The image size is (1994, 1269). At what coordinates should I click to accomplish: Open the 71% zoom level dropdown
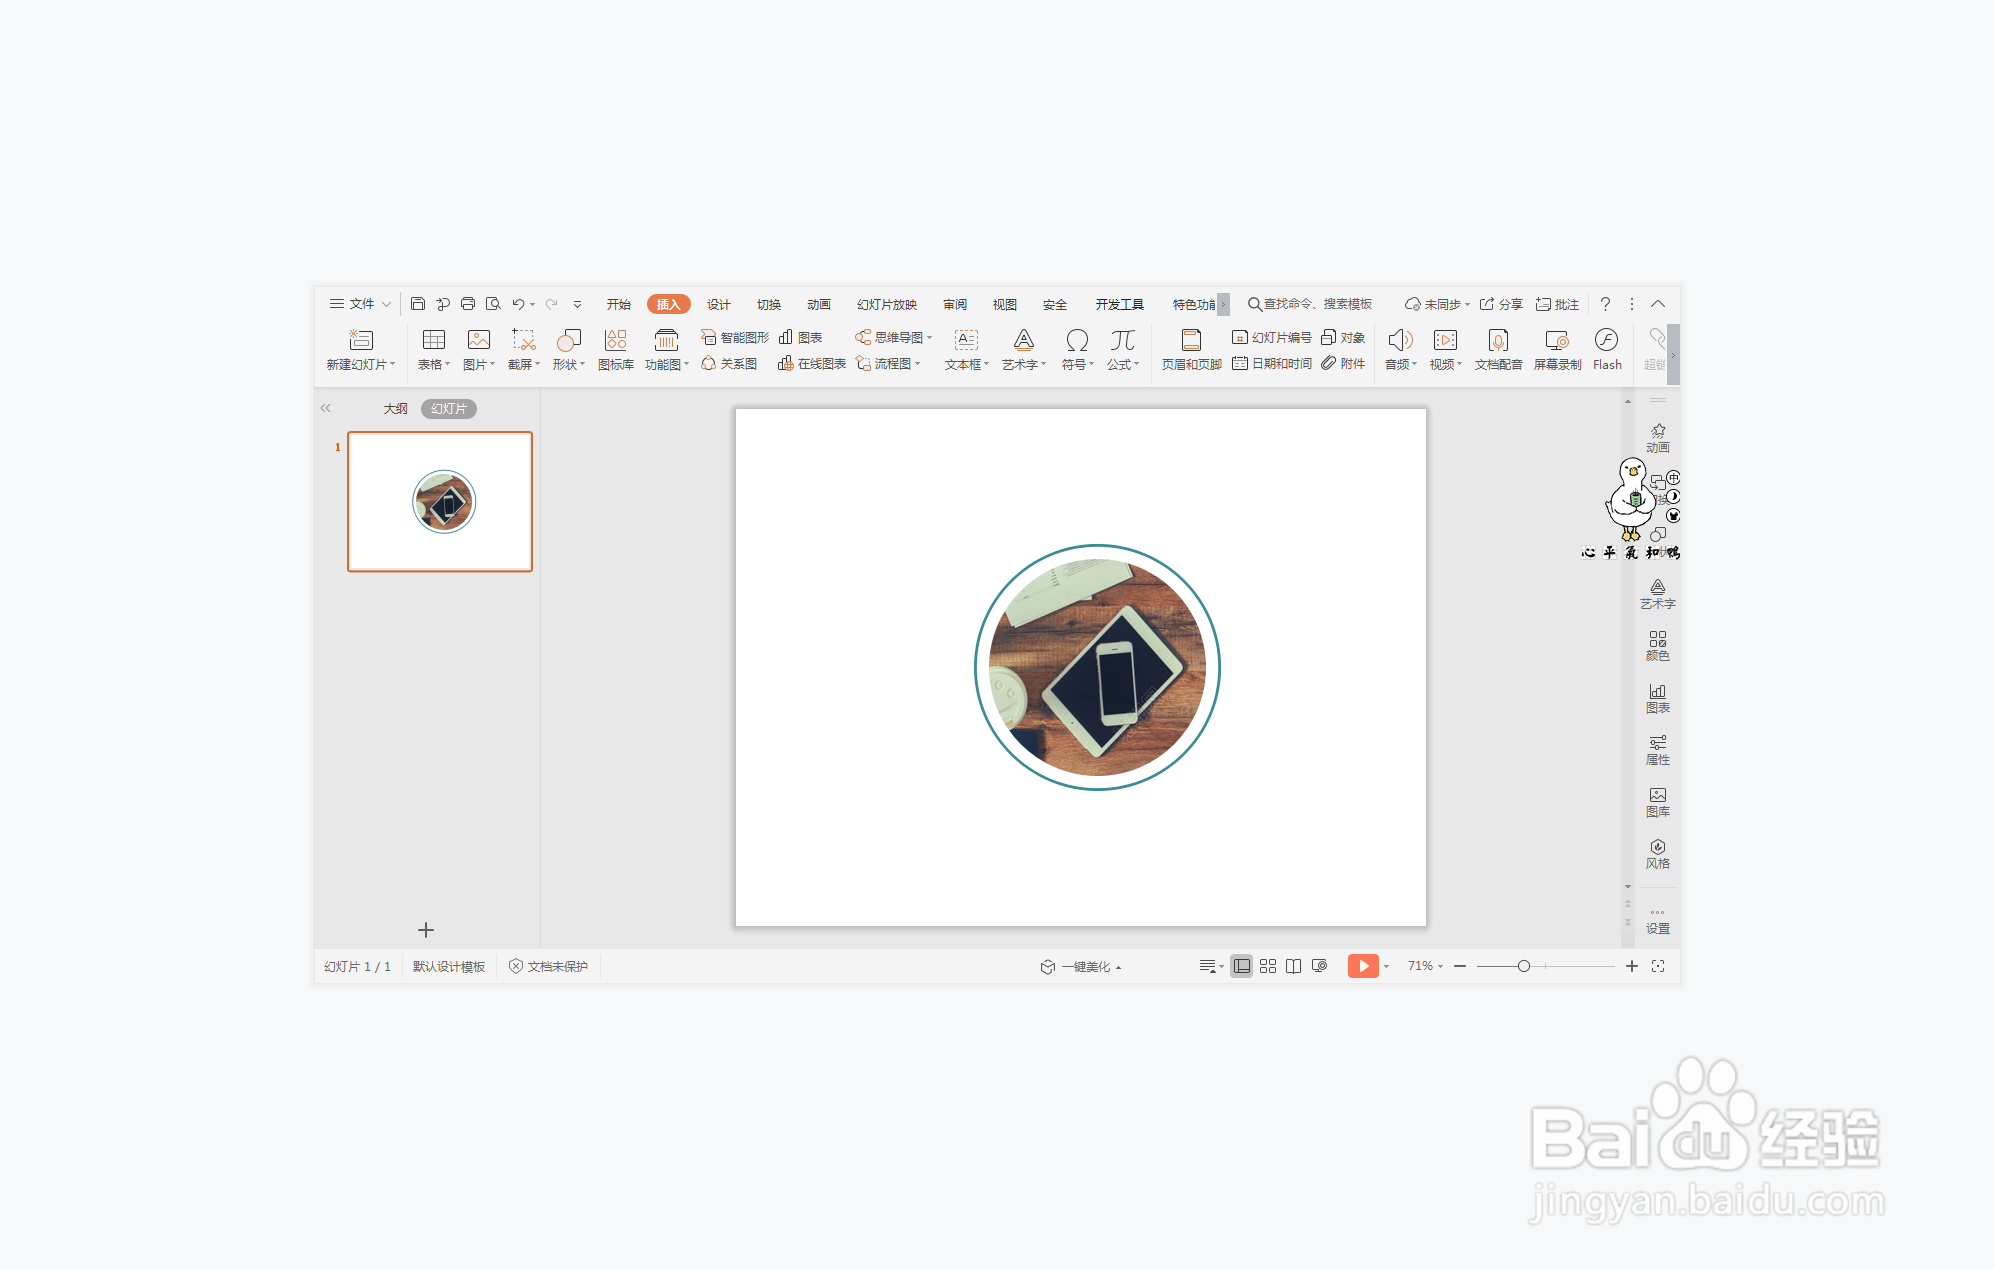point(1425,966)
